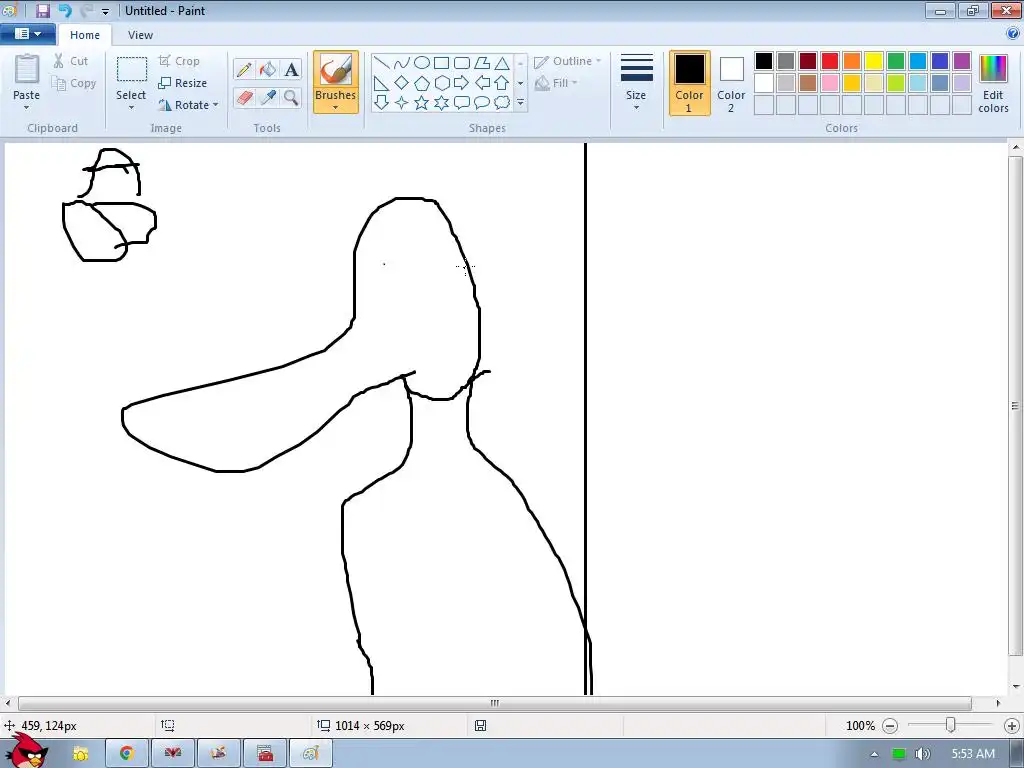Viewport: 1024px width, 768px height.
Task: Pick the Down arrow shape
Action: click(x=382, y=103)
